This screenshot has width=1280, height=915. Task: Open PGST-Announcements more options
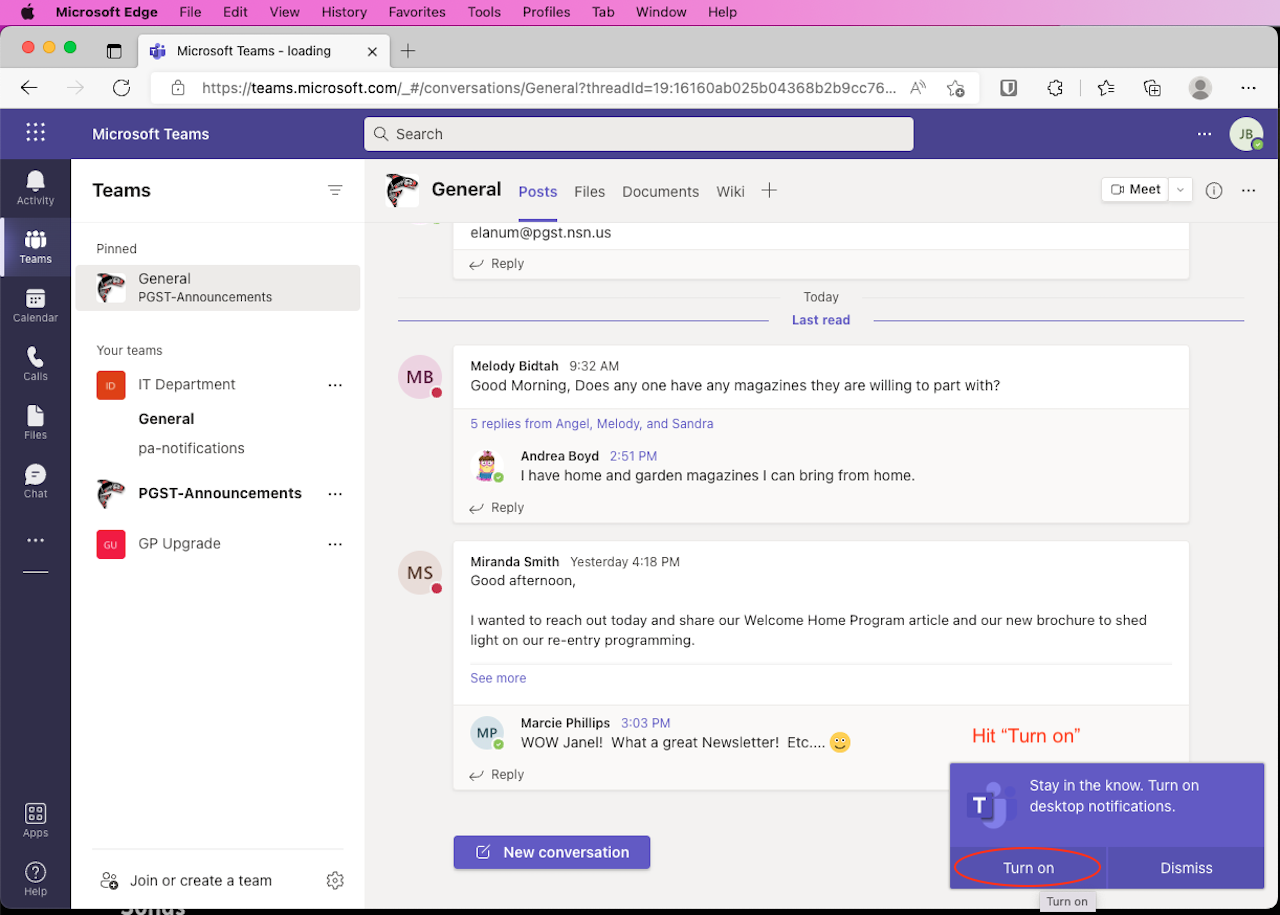coord(335,494)
